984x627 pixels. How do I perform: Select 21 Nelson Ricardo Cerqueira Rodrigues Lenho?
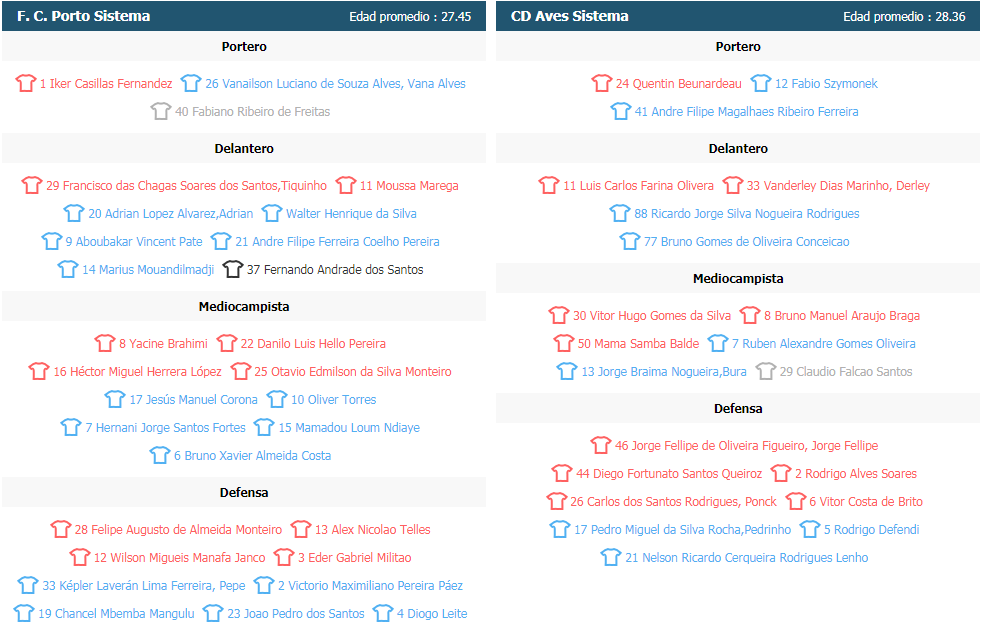pos(747,557)
